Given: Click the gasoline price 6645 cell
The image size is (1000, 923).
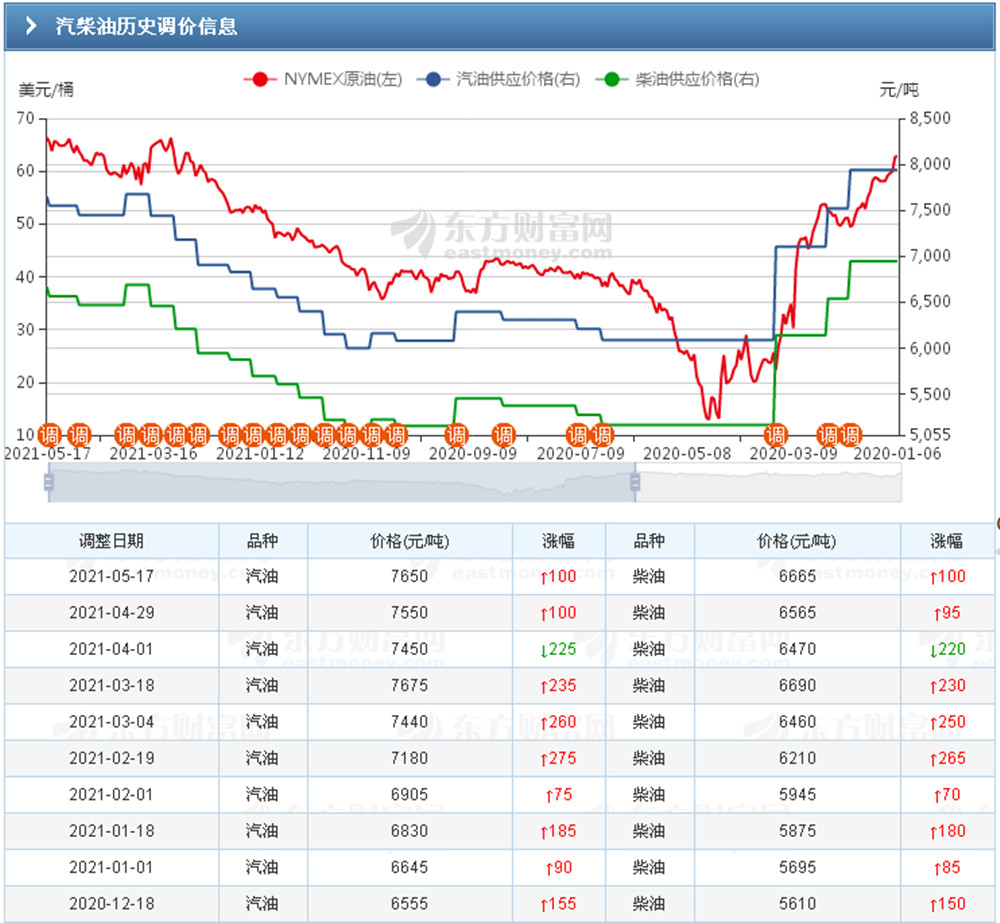Looking at the screenshot, I should point(409,867).
